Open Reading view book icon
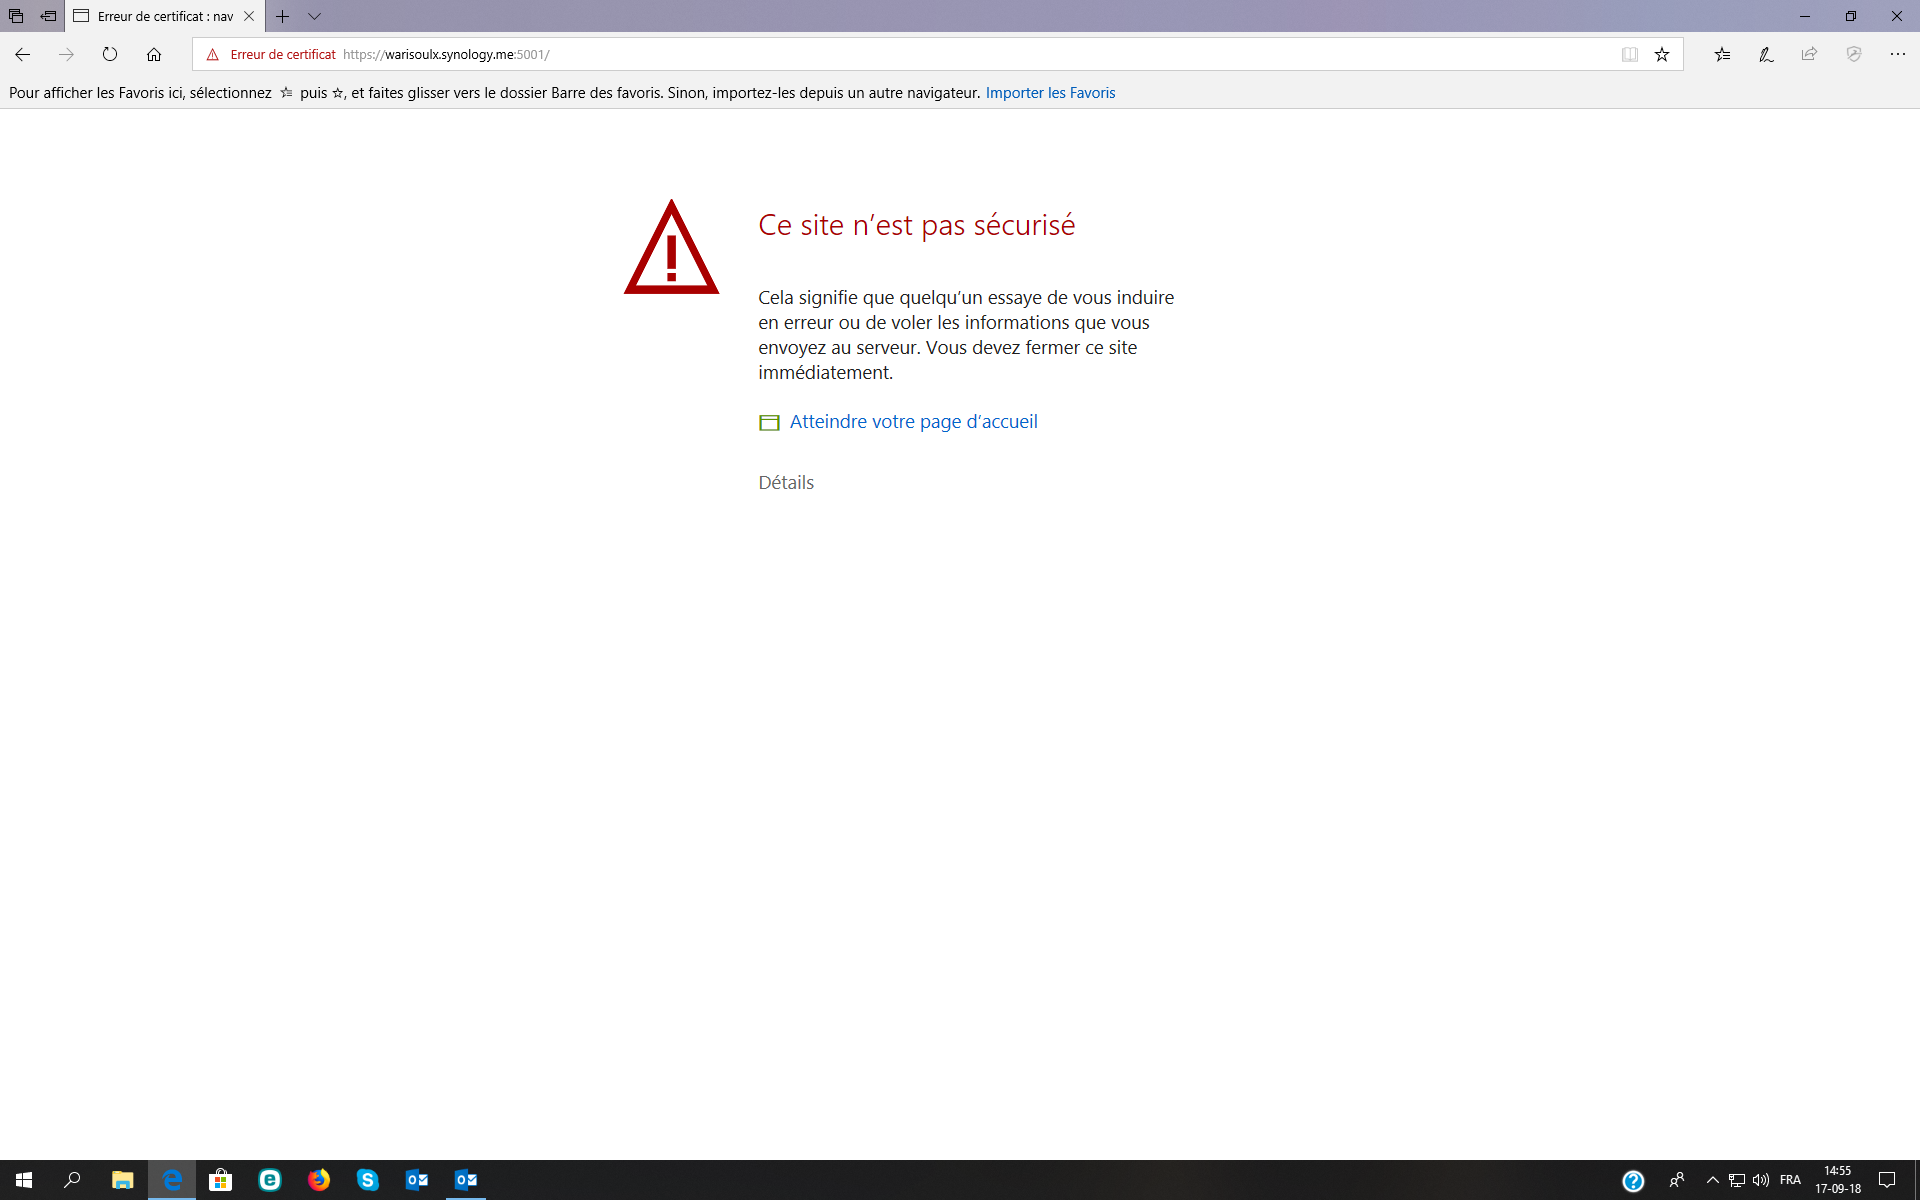The width and height of the screenshot is (1920, 1200). coord(1629,54)
